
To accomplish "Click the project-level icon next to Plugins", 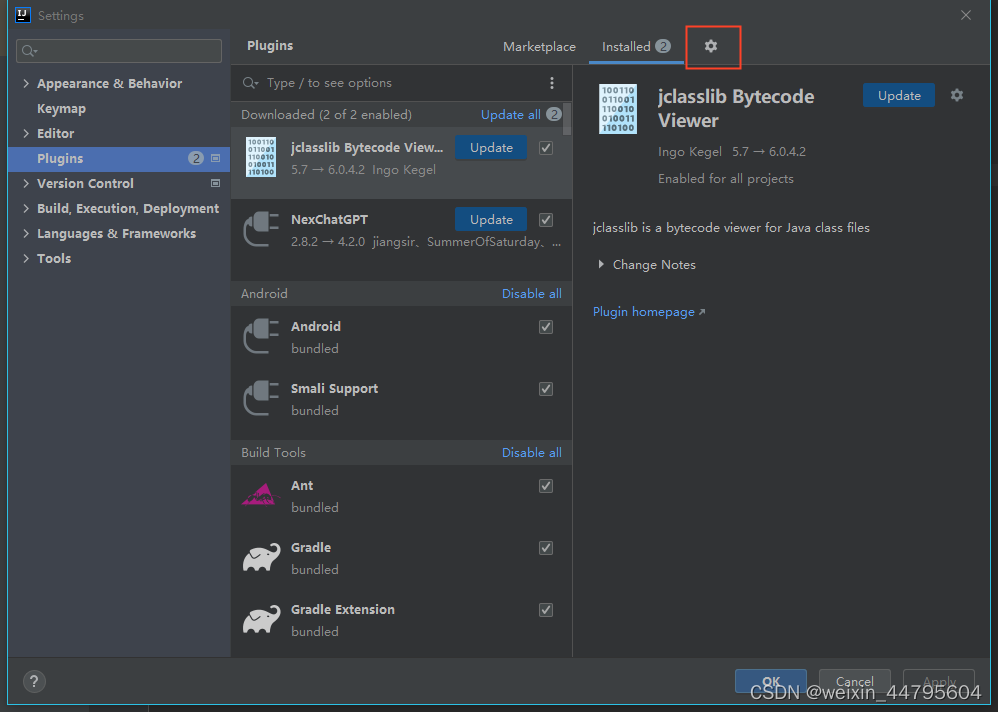I will (216, 158).
